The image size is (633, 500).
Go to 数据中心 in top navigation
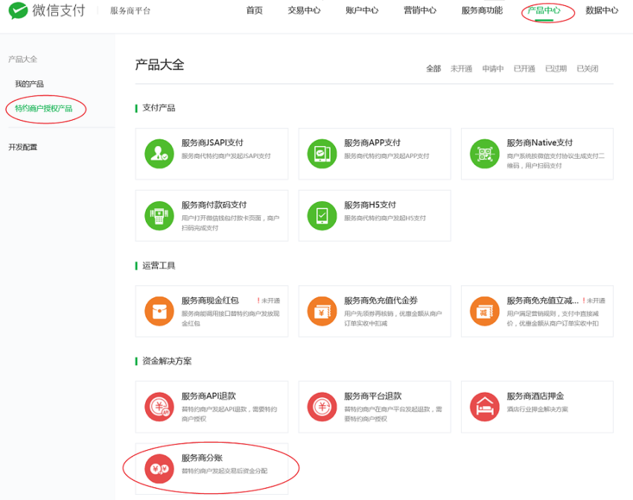tap(602, 11)
